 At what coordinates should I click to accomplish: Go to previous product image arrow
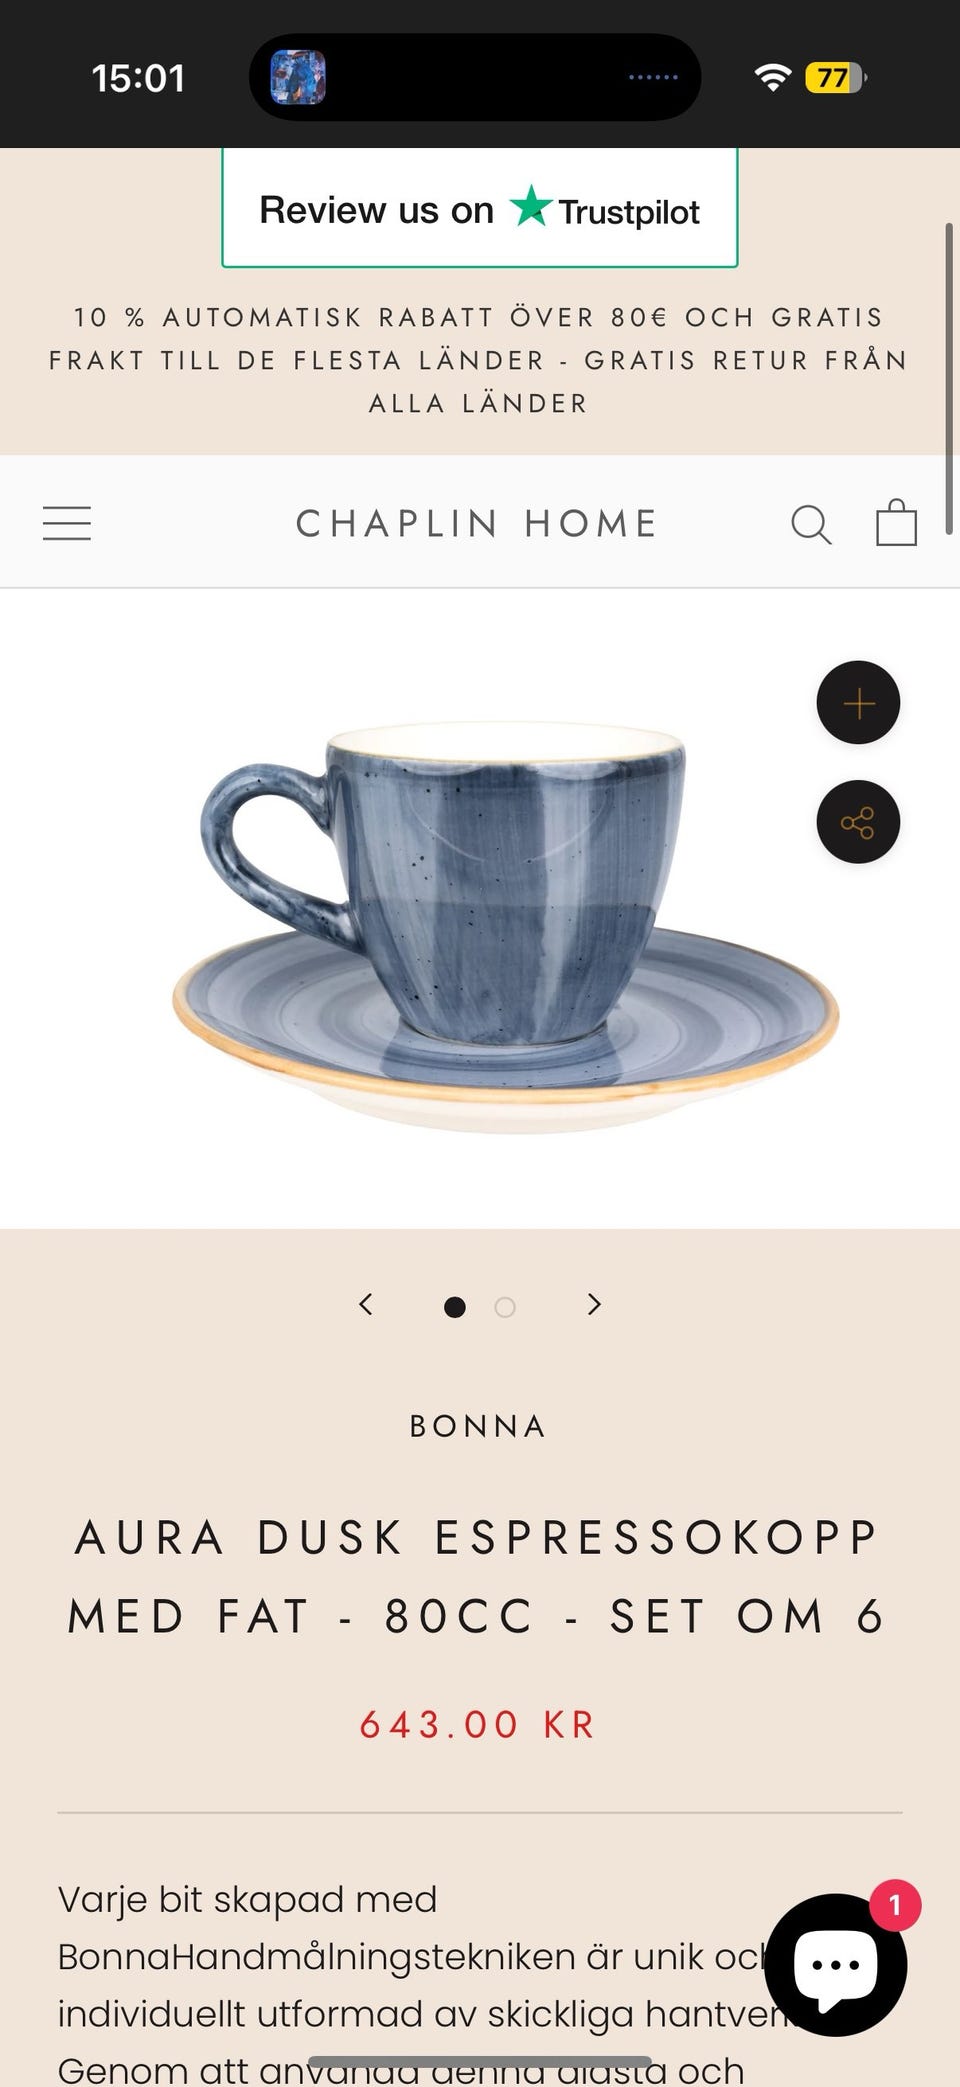click(366, 1304)
